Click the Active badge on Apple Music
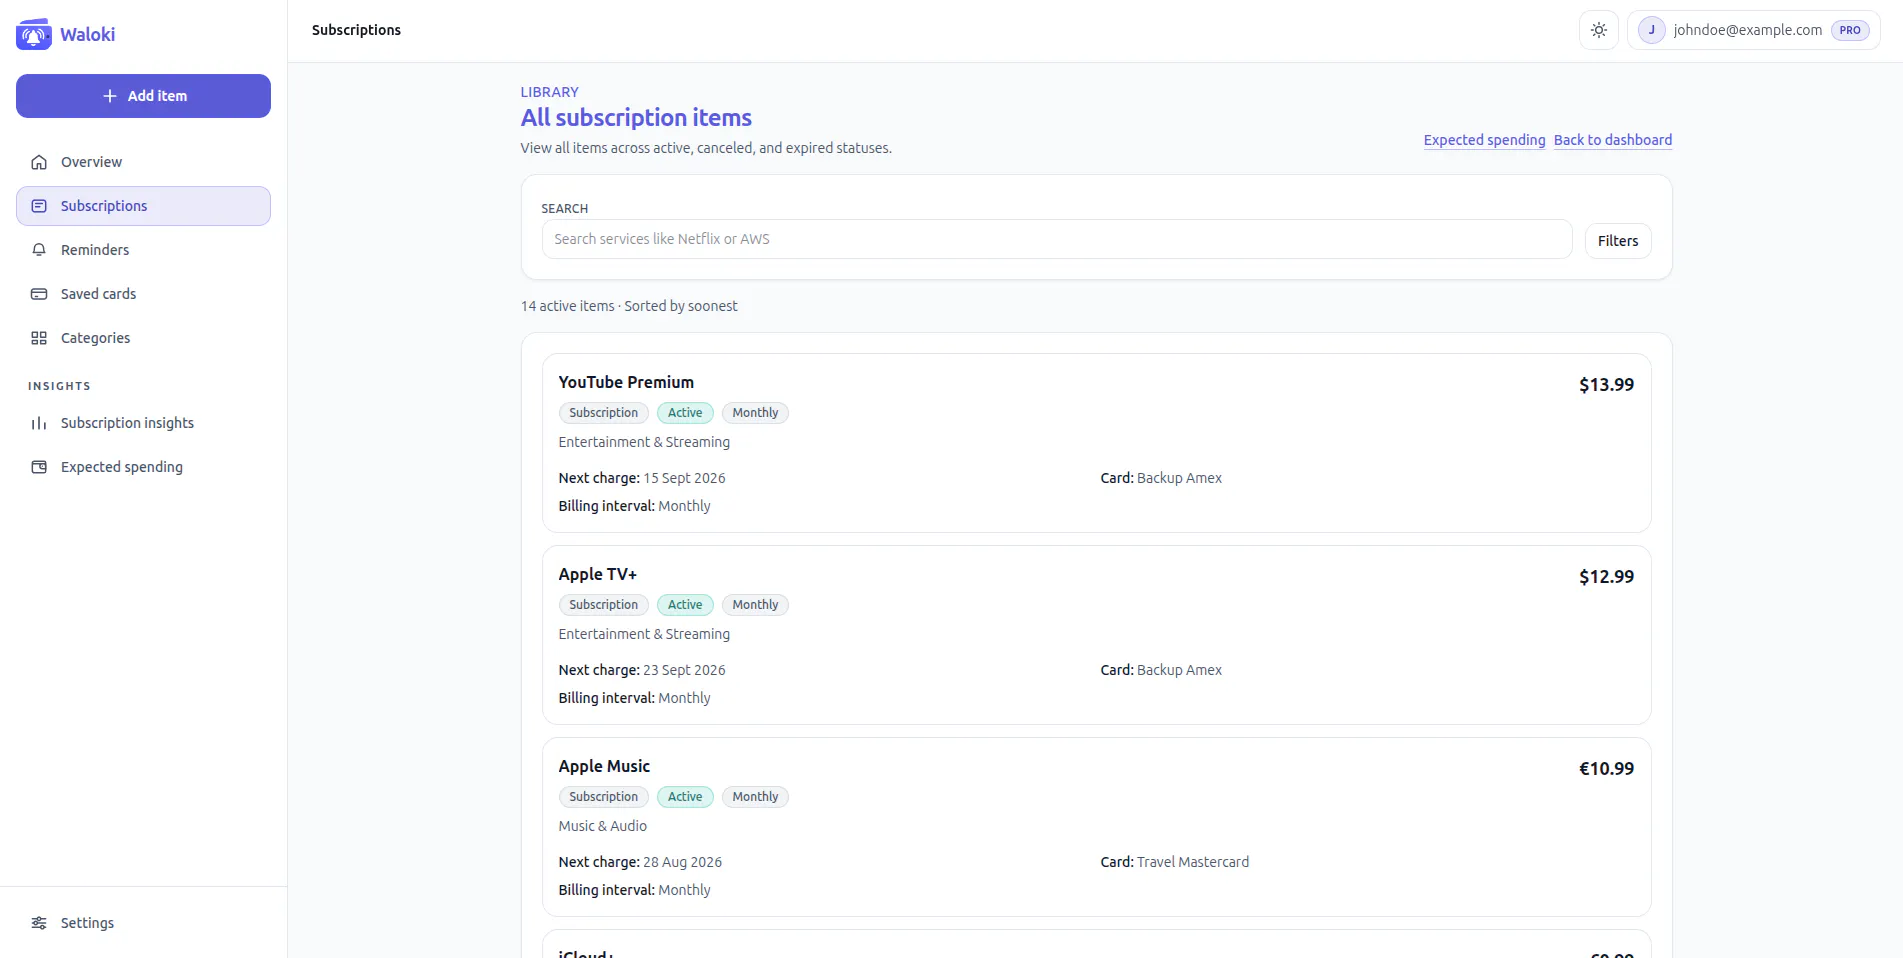The width and height of the screenshot is (1903, 958). coord(685,797)
